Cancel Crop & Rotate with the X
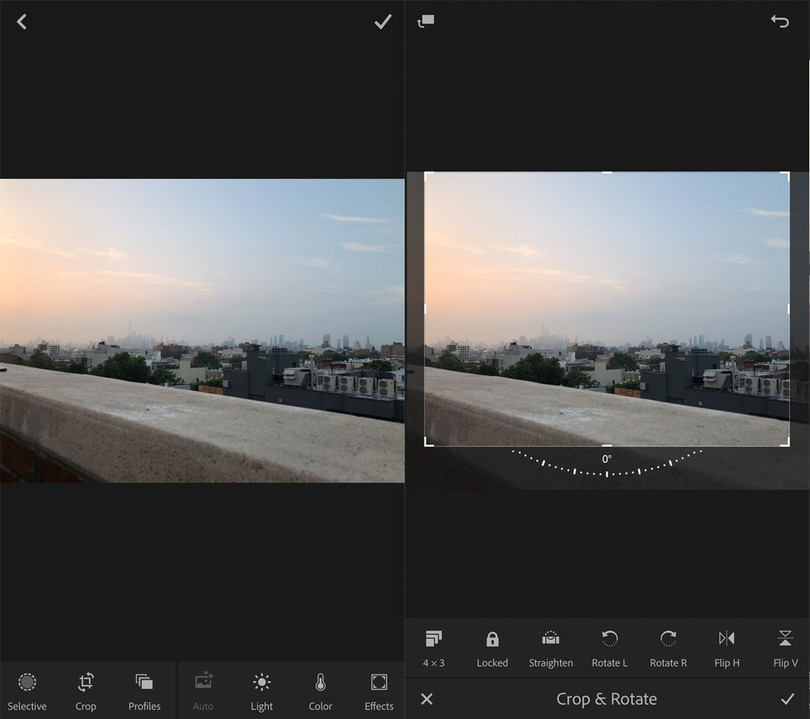Screen dimensions: 810x719 (x=427, y=699)
